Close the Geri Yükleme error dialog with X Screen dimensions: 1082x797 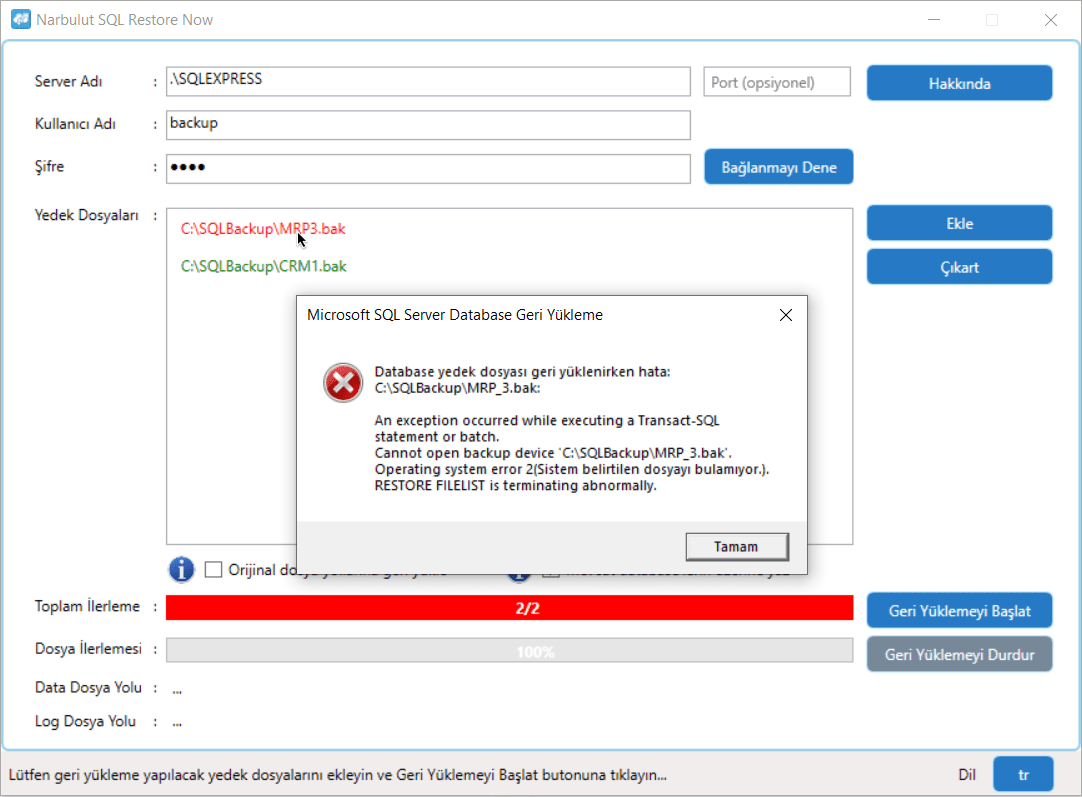click(x=785, y=315)
